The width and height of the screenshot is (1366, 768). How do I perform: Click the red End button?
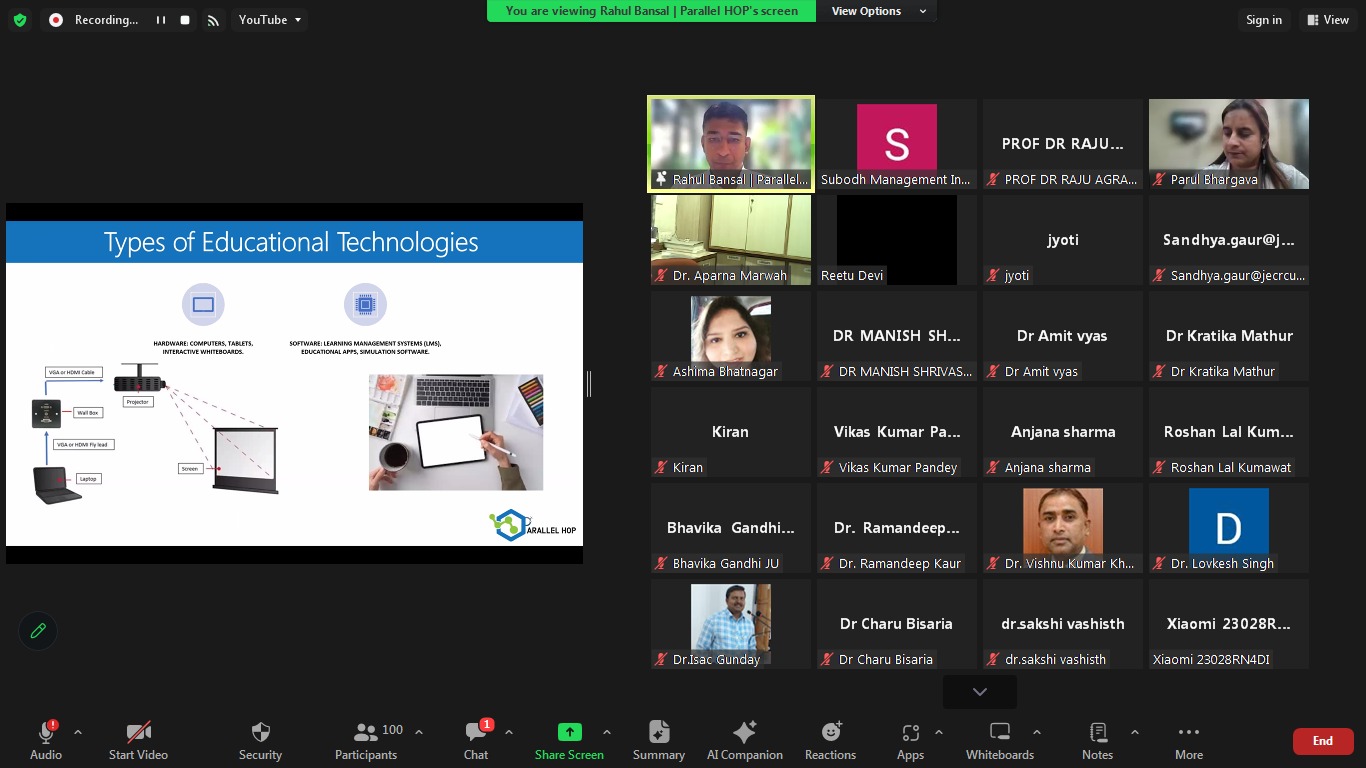1322,741
